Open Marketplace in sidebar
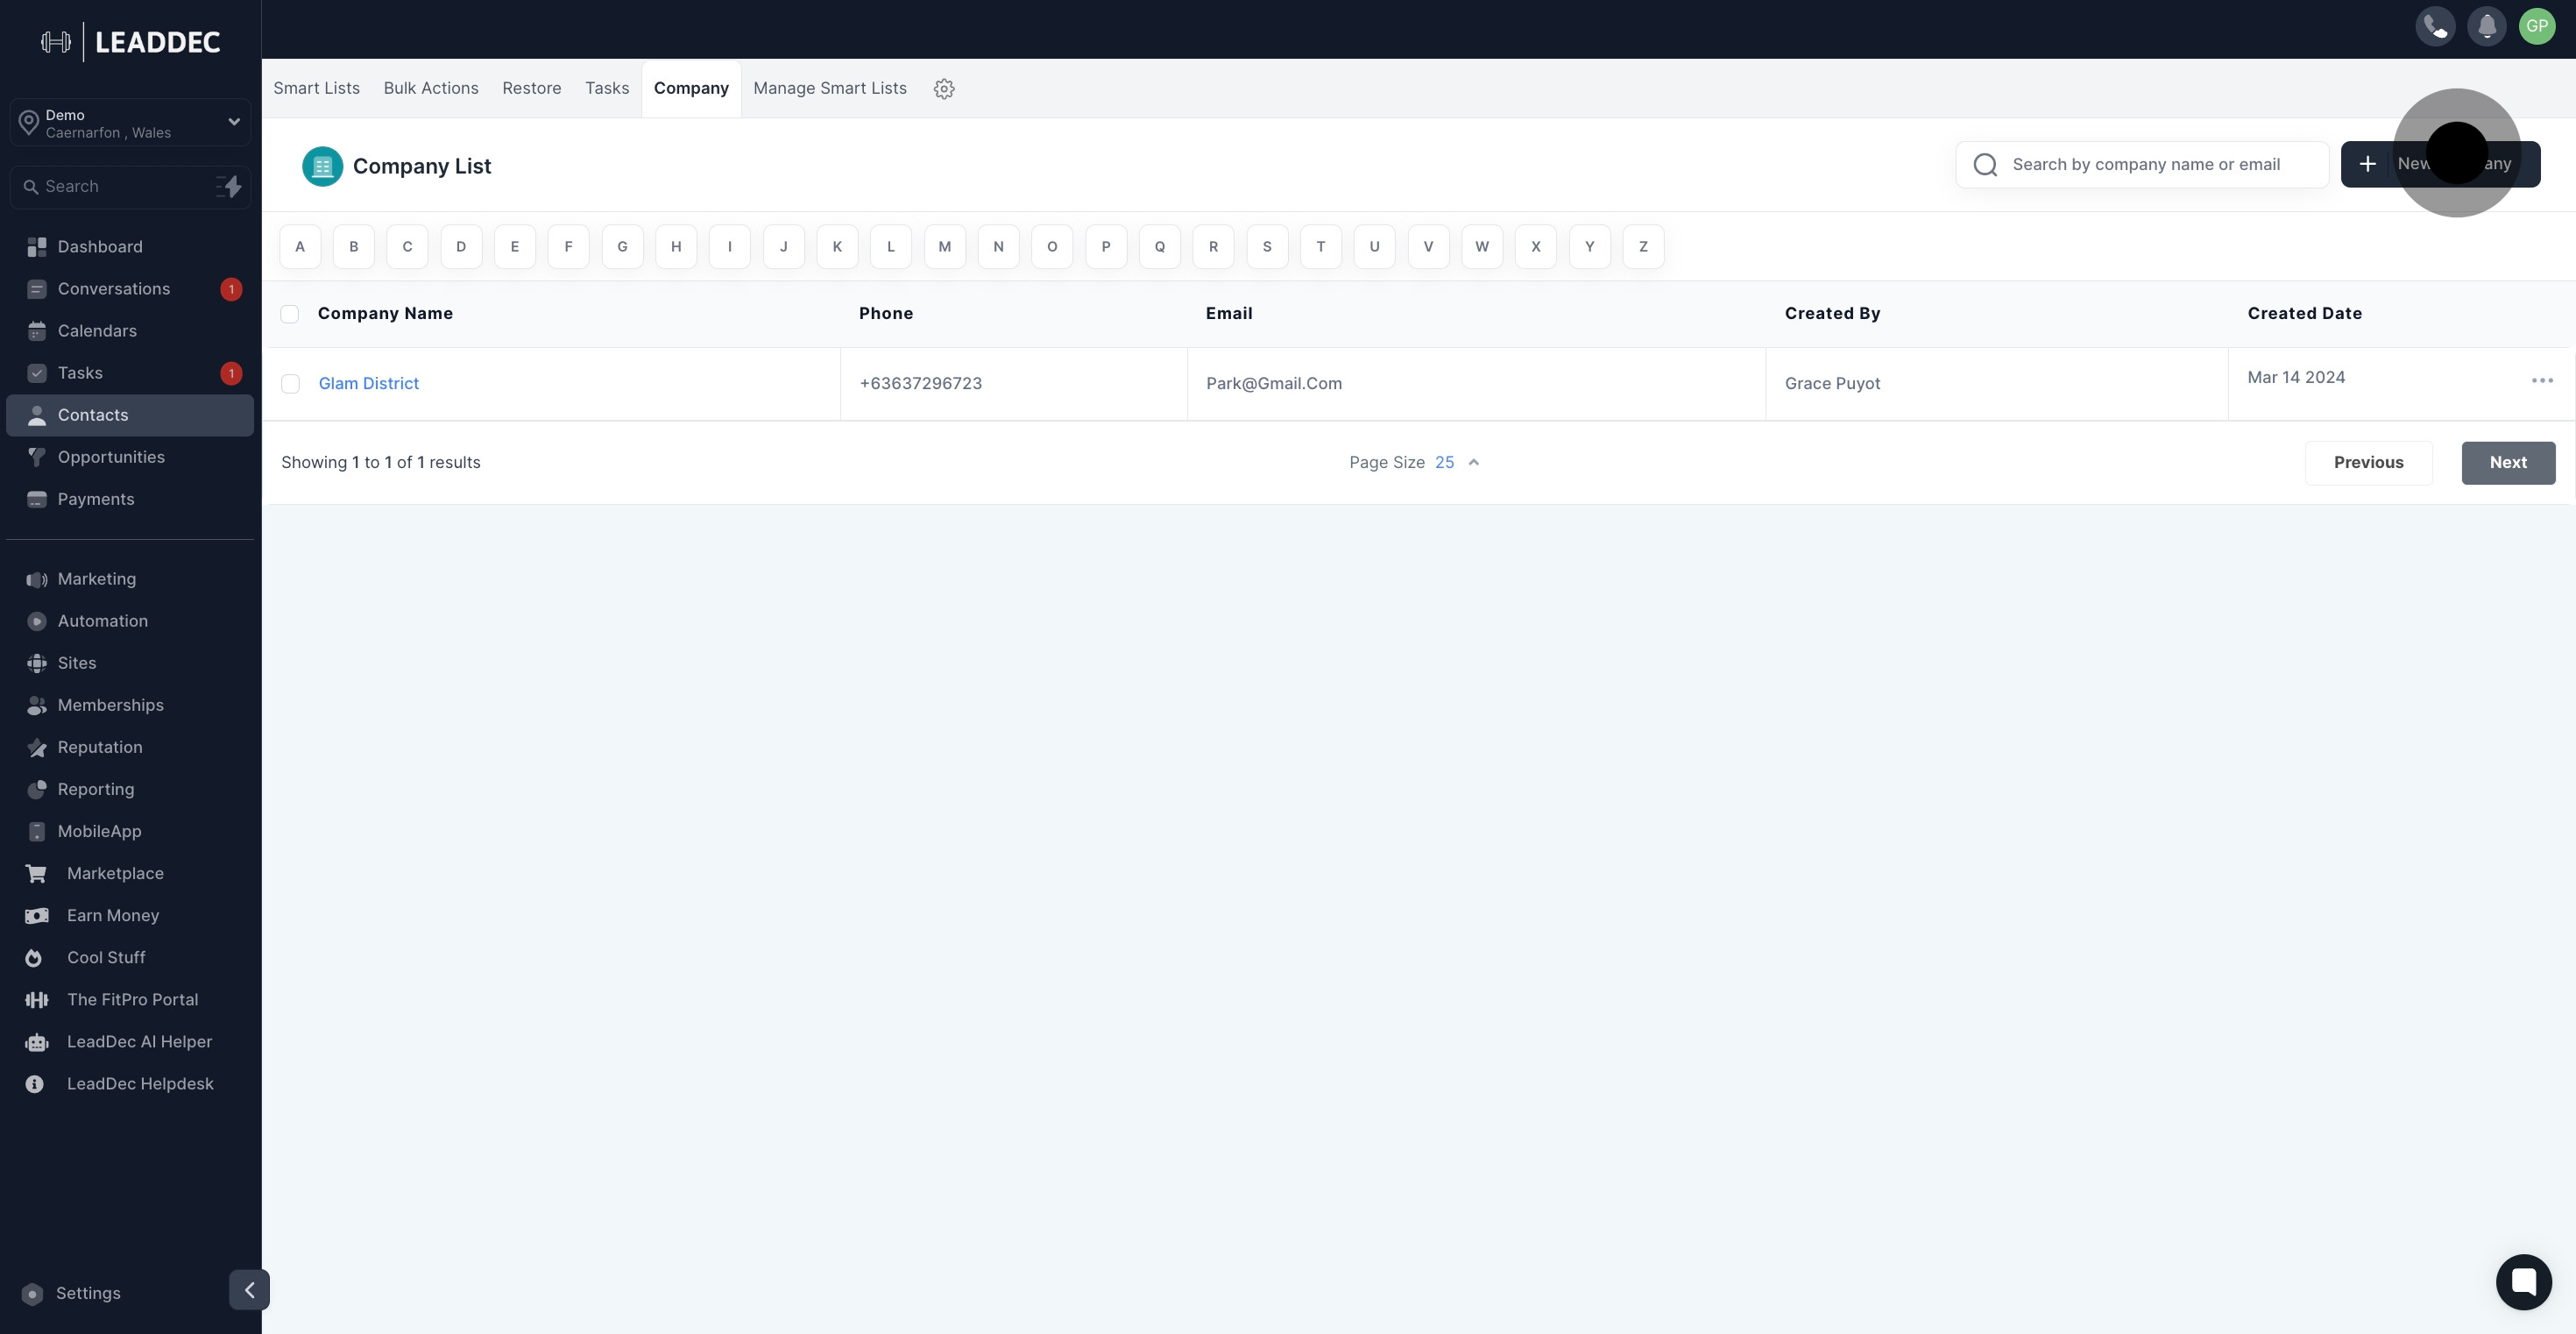Screen dimensions: 2576x1334 tap(130, 873)
